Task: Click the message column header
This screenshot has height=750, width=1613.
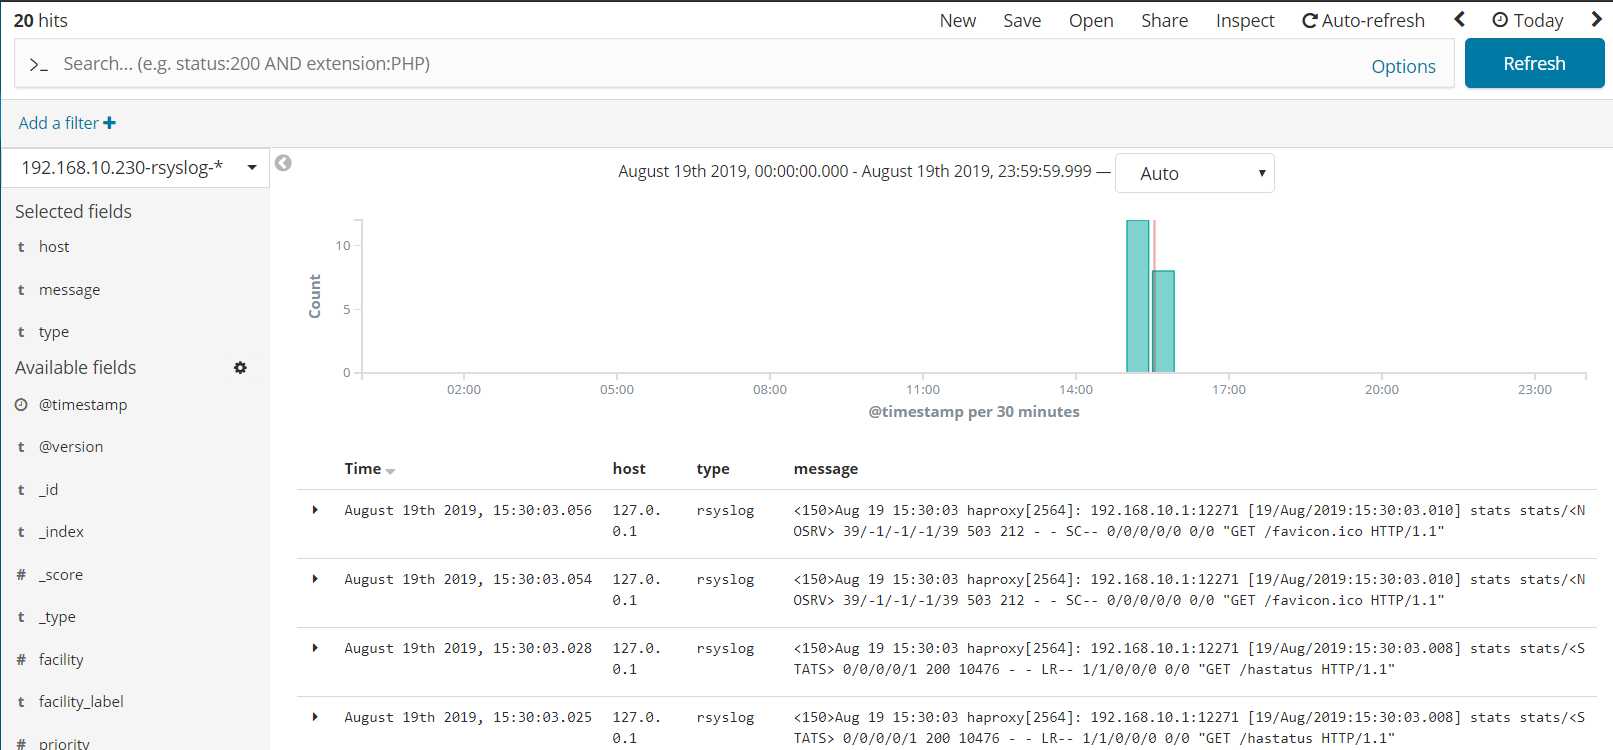Action: [x=826, y=469]
